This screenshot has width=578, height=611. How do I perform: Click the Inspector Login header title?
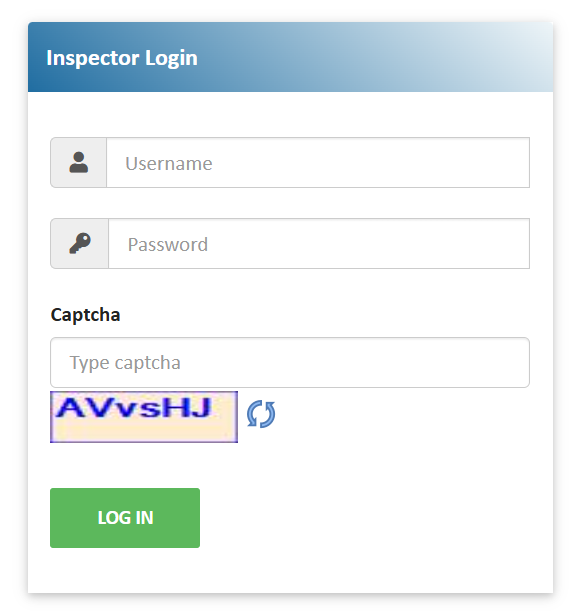point(122,58)
